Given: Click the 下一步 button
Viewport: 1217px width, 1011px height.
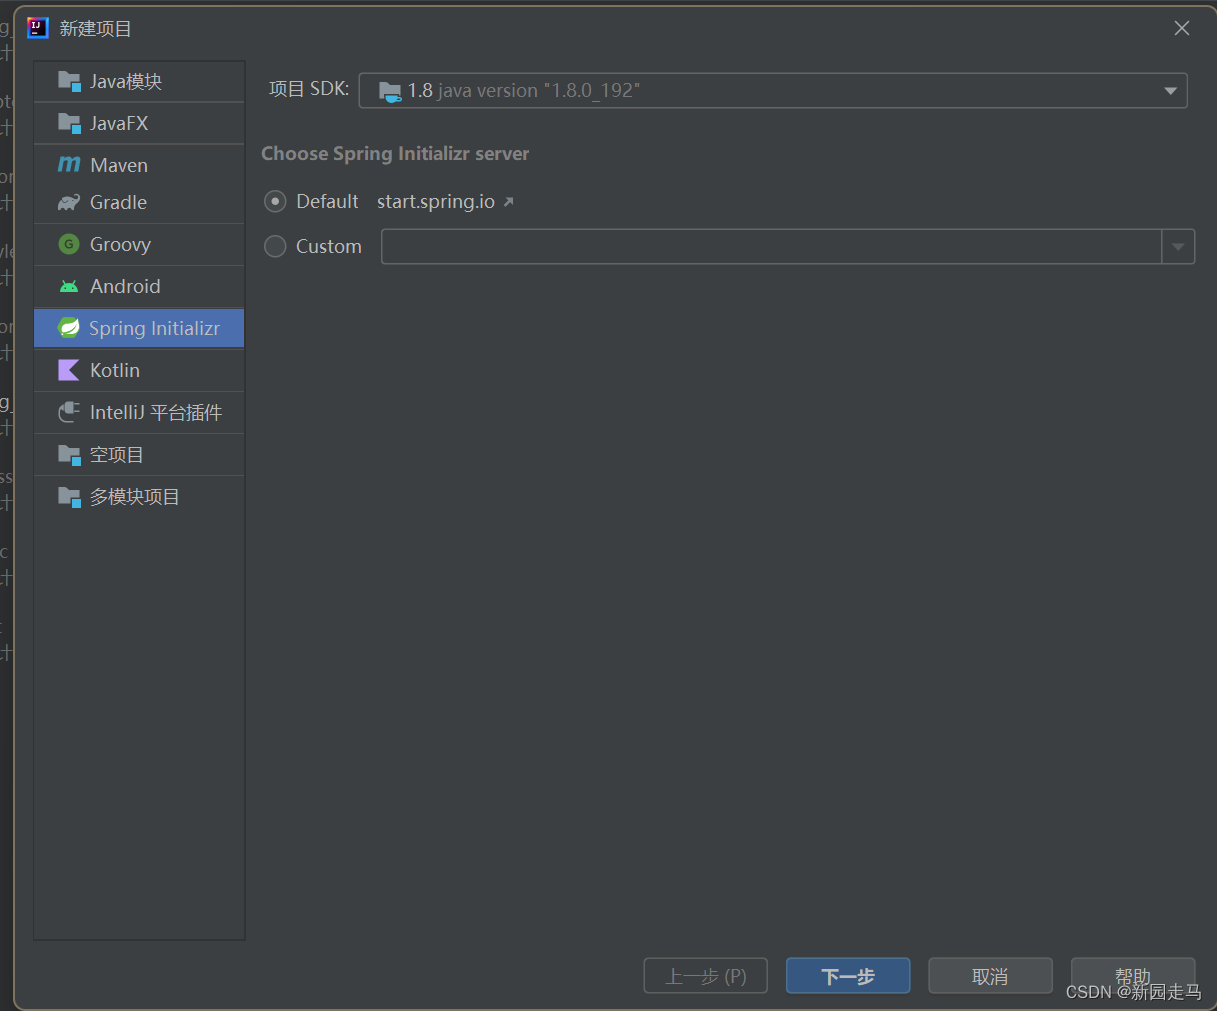Looking at the screenshot, I should 848,976.
